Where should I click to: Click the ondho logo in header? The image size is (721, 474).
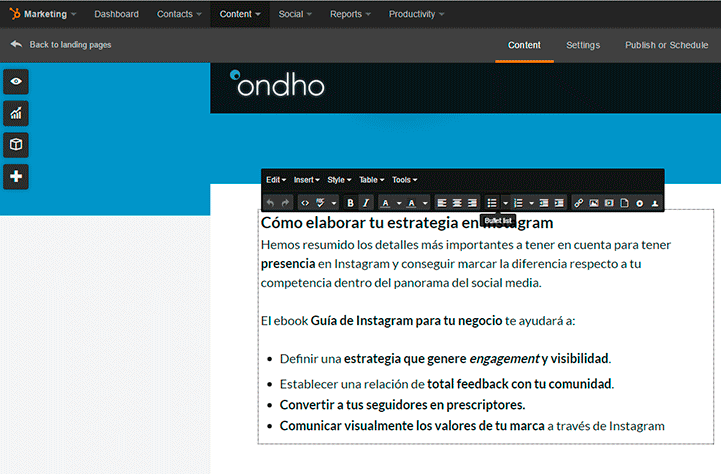[x=277, y=84]
